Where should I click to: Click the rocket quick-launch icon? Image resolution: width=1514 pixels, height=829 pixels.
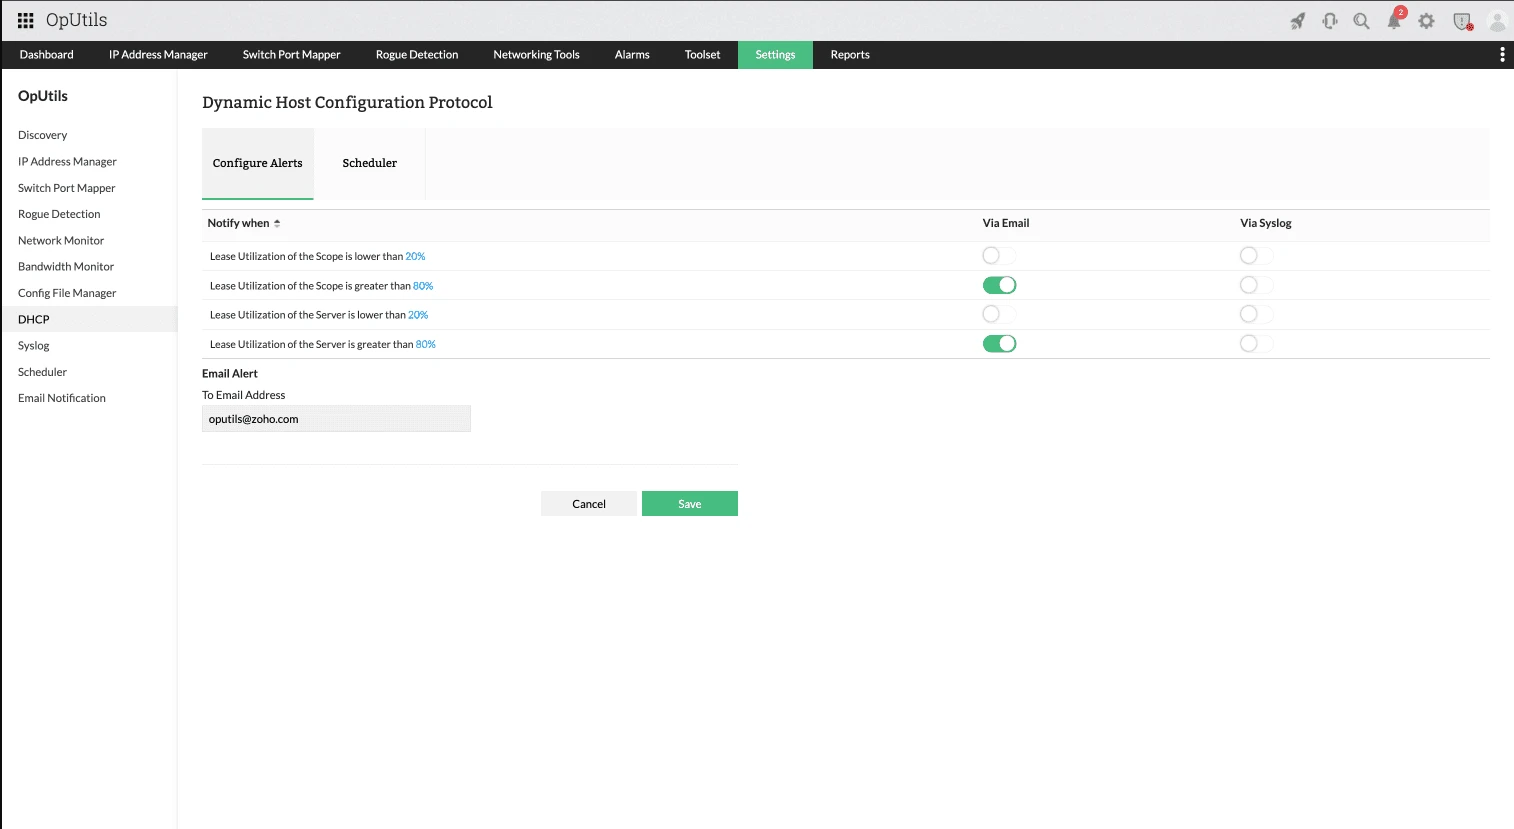[1297, 20]
